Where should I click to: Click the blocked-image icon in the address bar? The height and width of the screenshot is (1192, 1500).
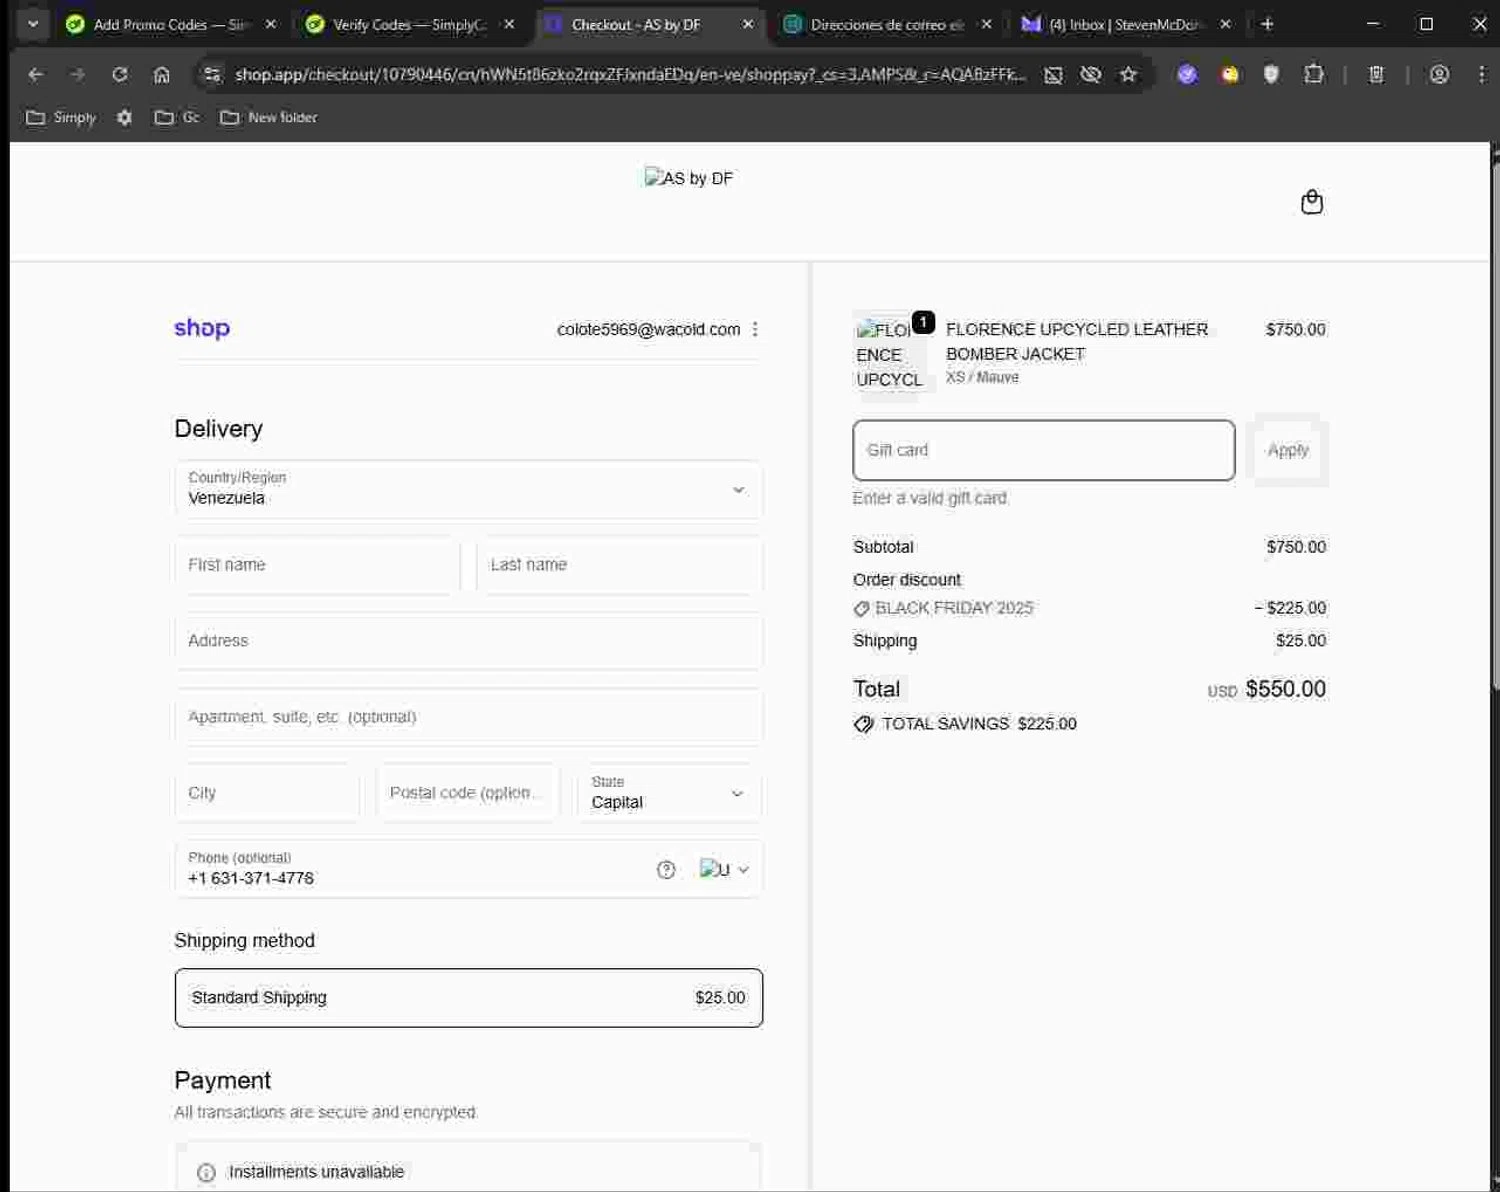1053,74
